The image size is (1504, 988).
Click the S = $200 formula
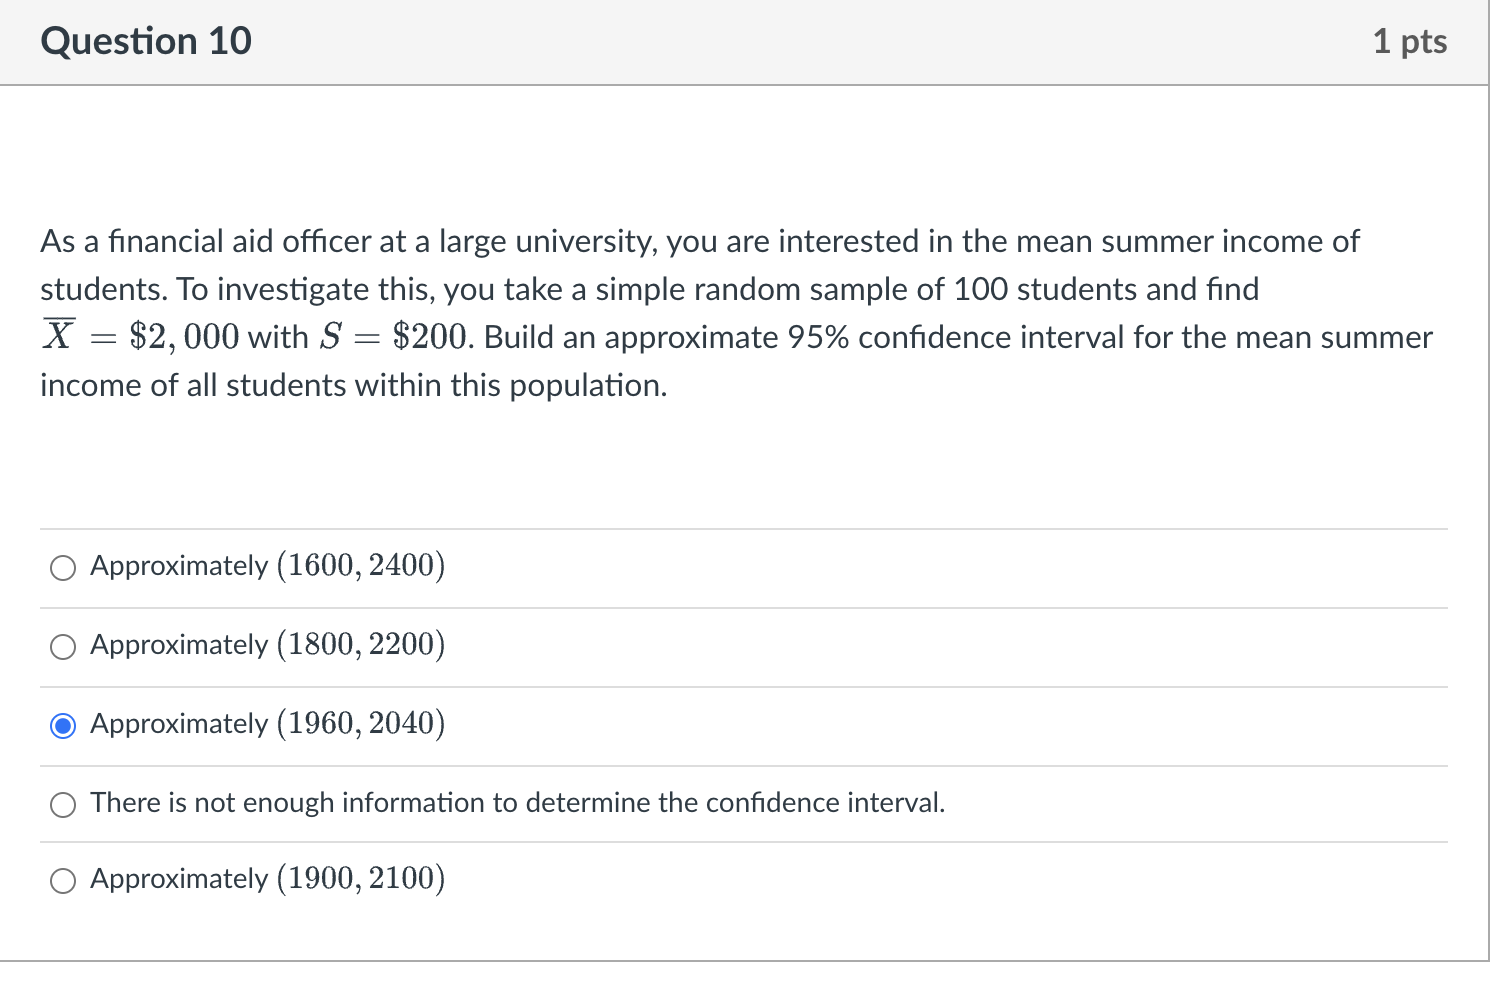coord(394,337)
